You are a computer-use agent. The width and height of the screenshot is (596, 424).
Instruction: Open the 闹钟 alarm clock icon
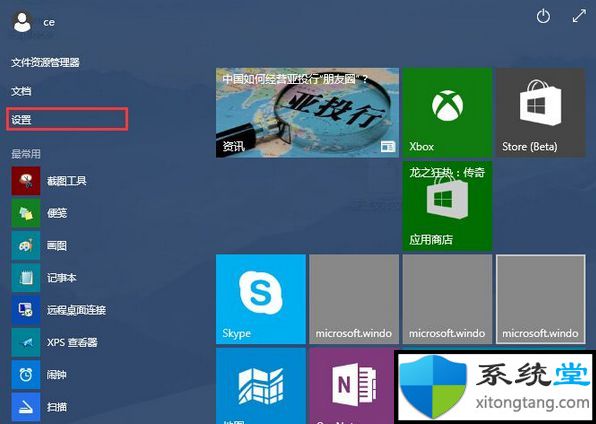coord(26,375)
